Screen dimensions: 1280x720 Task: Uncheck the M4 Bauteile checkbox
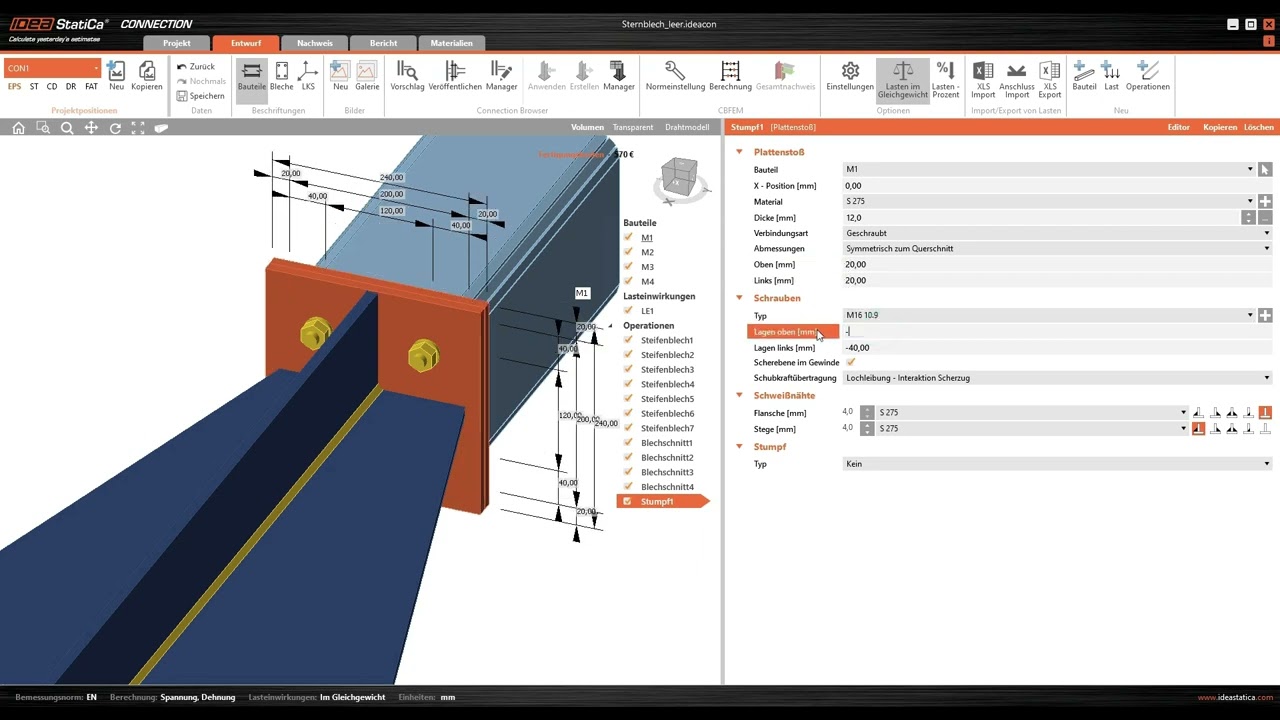(629, 282)
